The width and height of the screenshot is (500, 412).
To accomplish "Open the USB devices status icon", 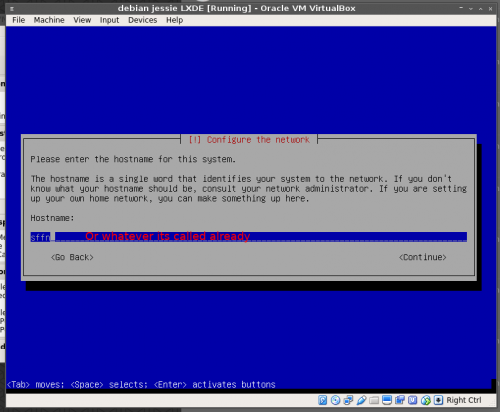I will 361,400.
